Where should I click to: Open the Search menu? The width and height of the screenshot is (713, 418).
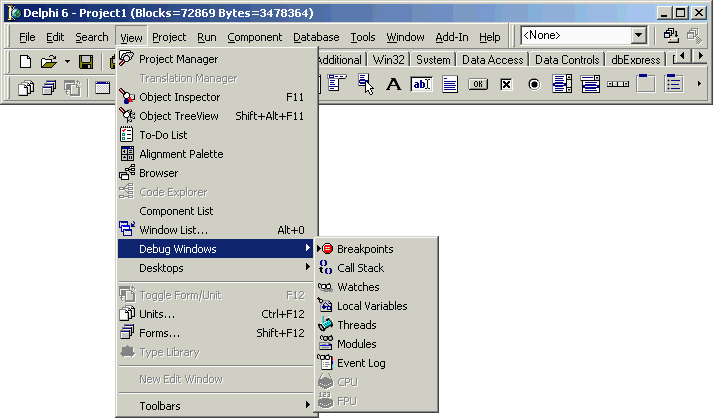pyautogui.click(x=92, y=37)
